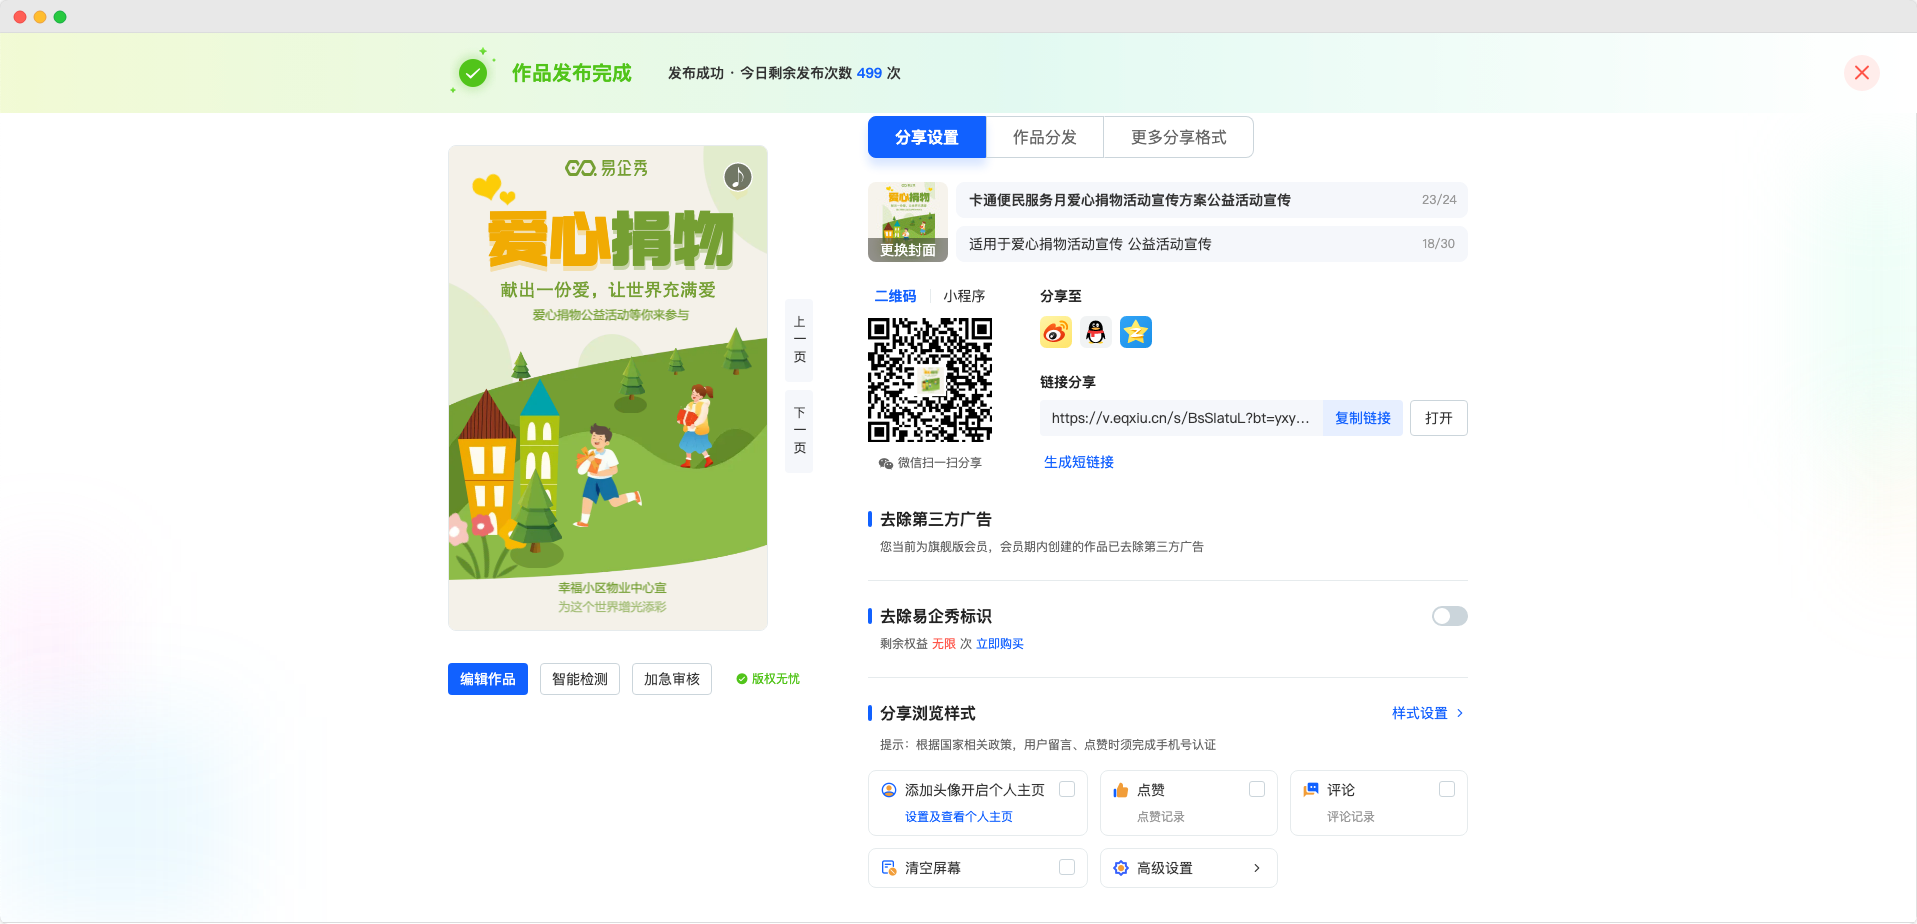The width and height of the screenshot is (1917, 924).
Task: Click 微信扫一扫分享 text
Action: tap(940, 463)
